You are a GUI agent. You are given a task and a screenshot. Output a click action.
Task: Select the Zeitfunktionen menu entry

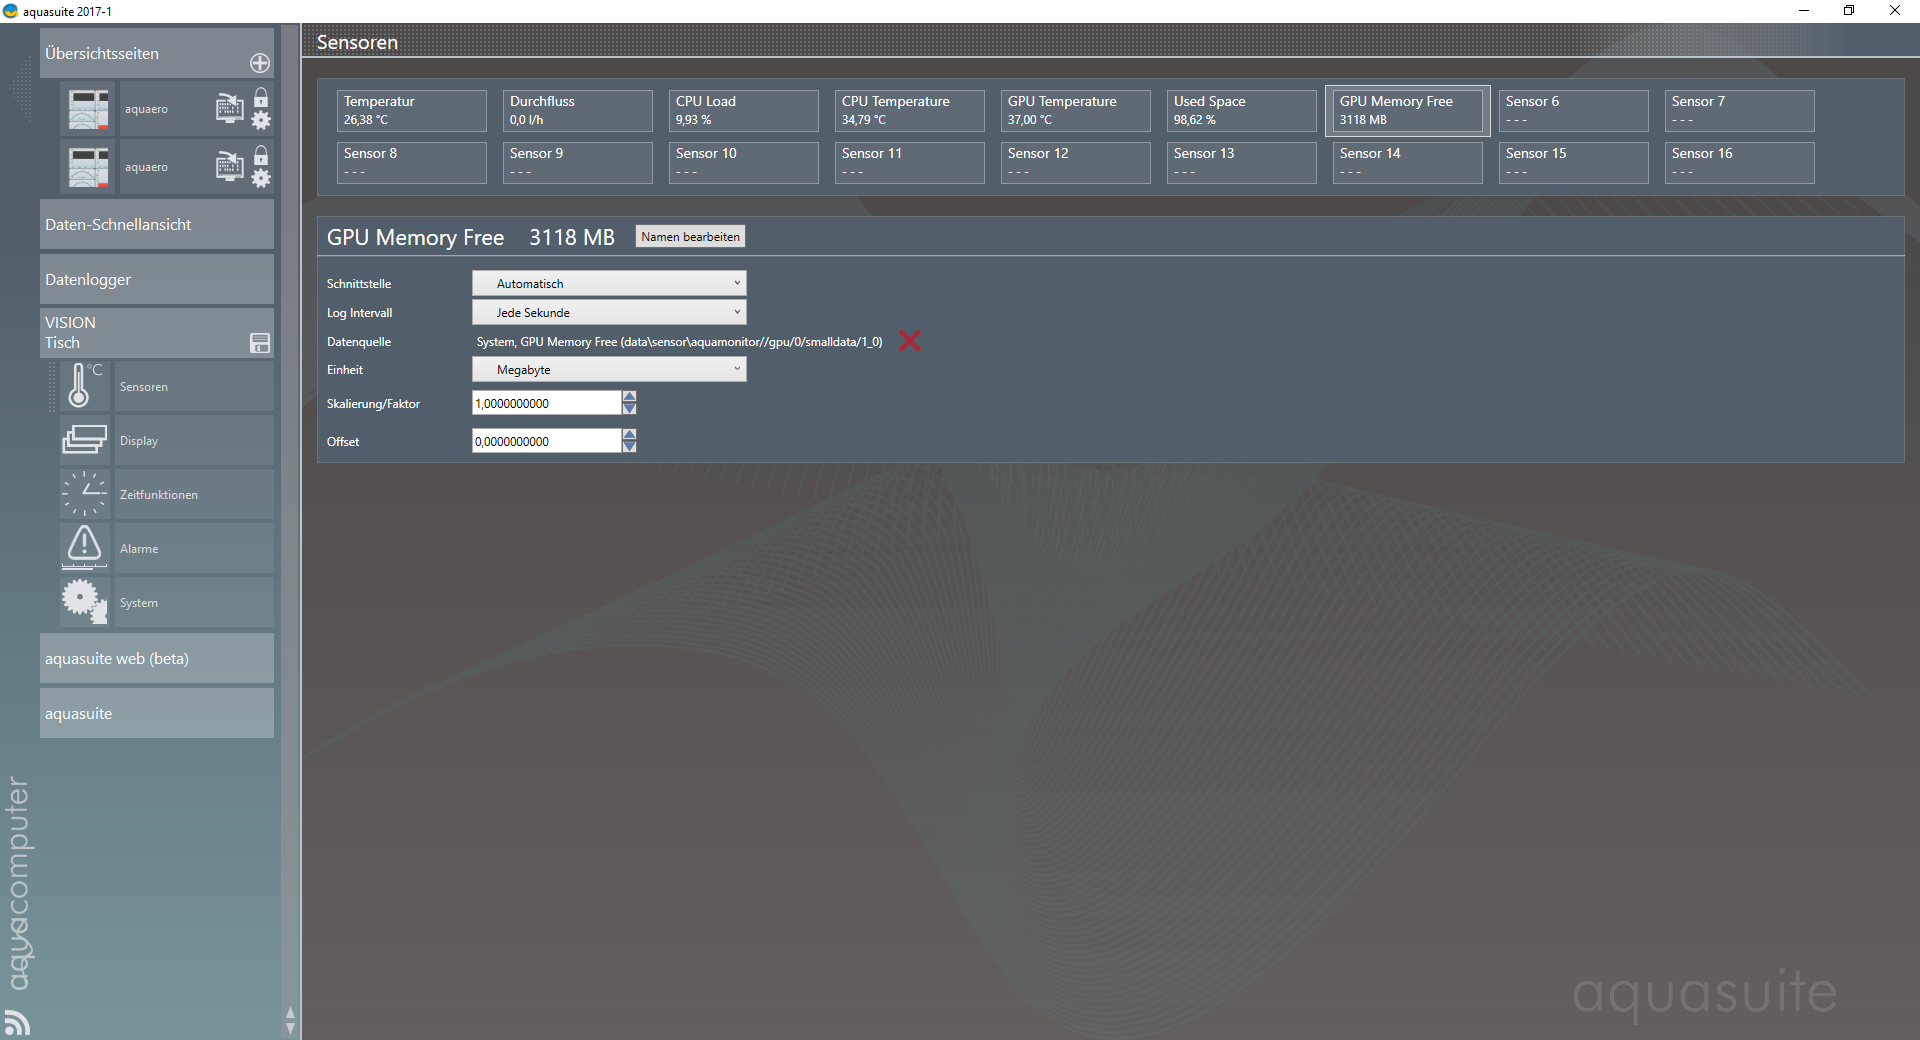(x=194, y=494)
